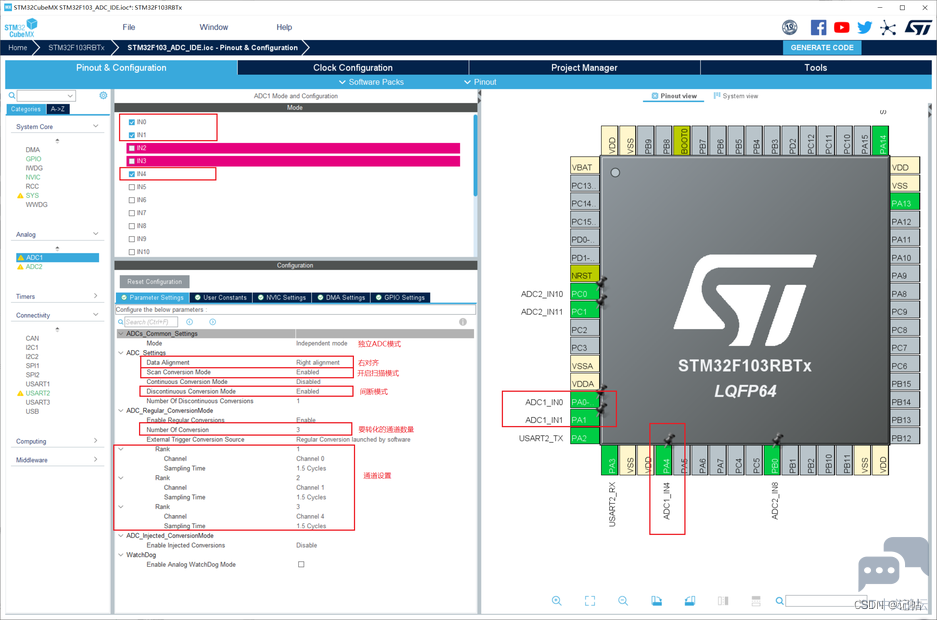Image resolution: width=937 pixels, height=620 pixels.
Task: Enable Analog WatchDog Mode checkbox
Action: [301, 564]
